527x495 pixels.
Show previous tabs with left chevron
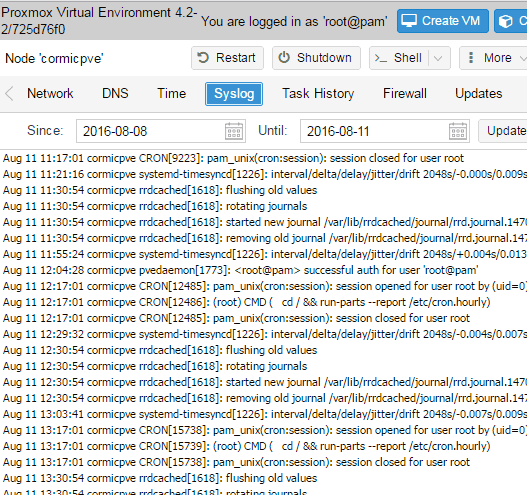click(x=9, y=93)
